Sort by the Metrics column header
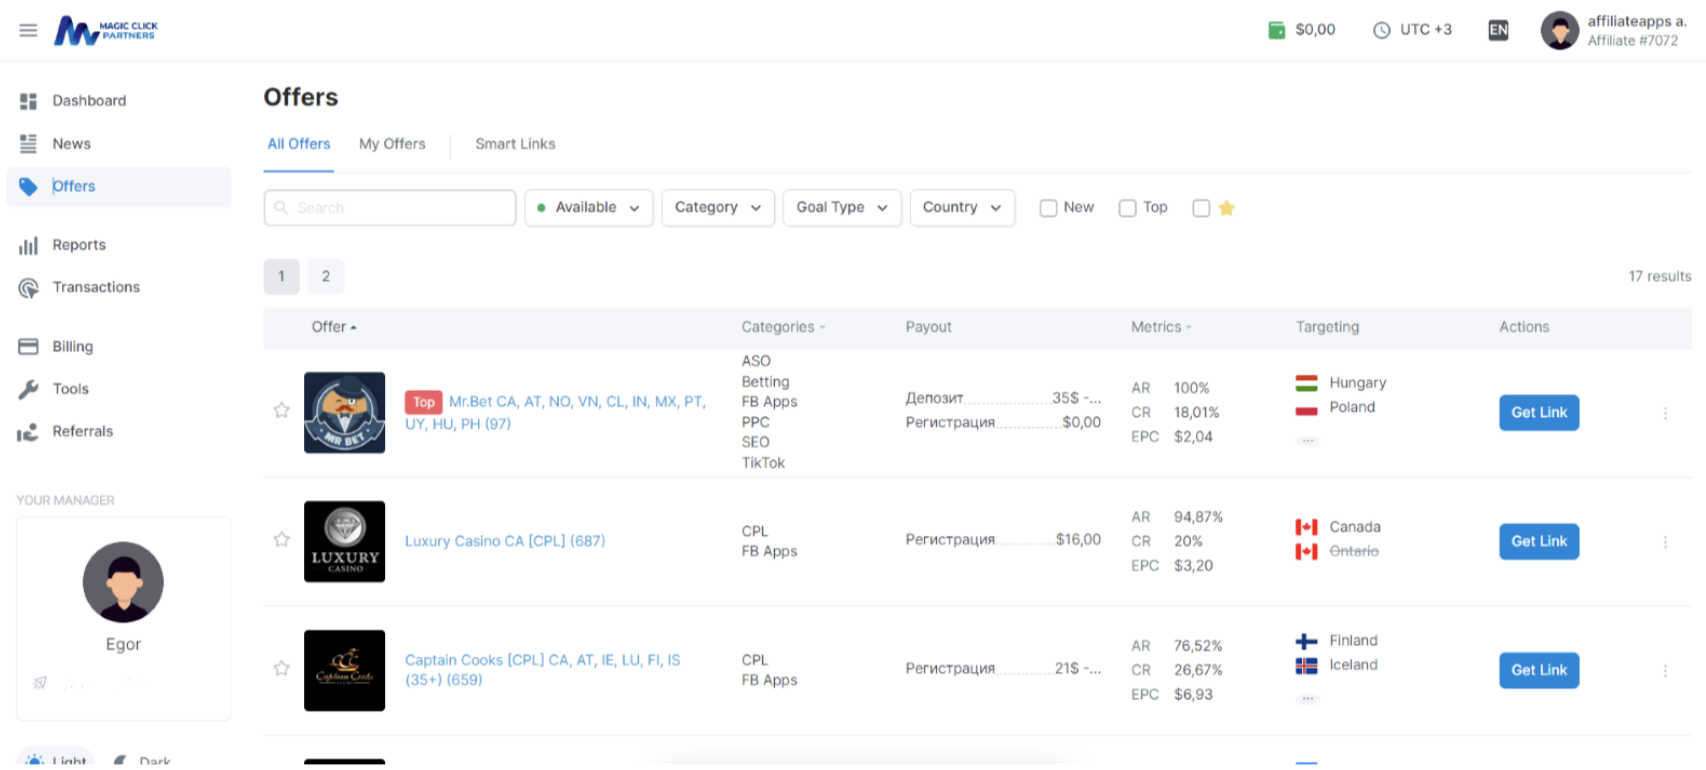1706x770 pixels. (x=1161, y=327)
